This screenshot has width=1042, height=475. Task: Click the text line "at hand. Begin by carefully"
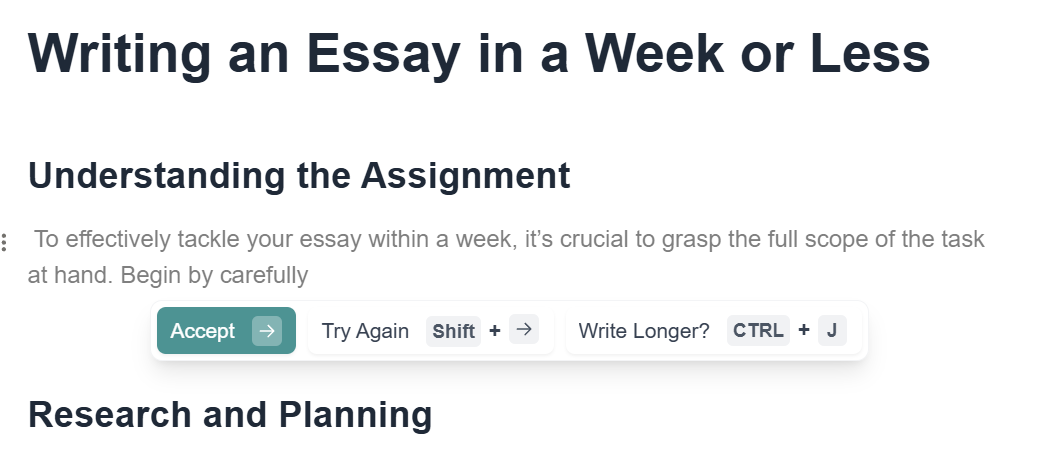pyautogui.click(x=168, y=275)
